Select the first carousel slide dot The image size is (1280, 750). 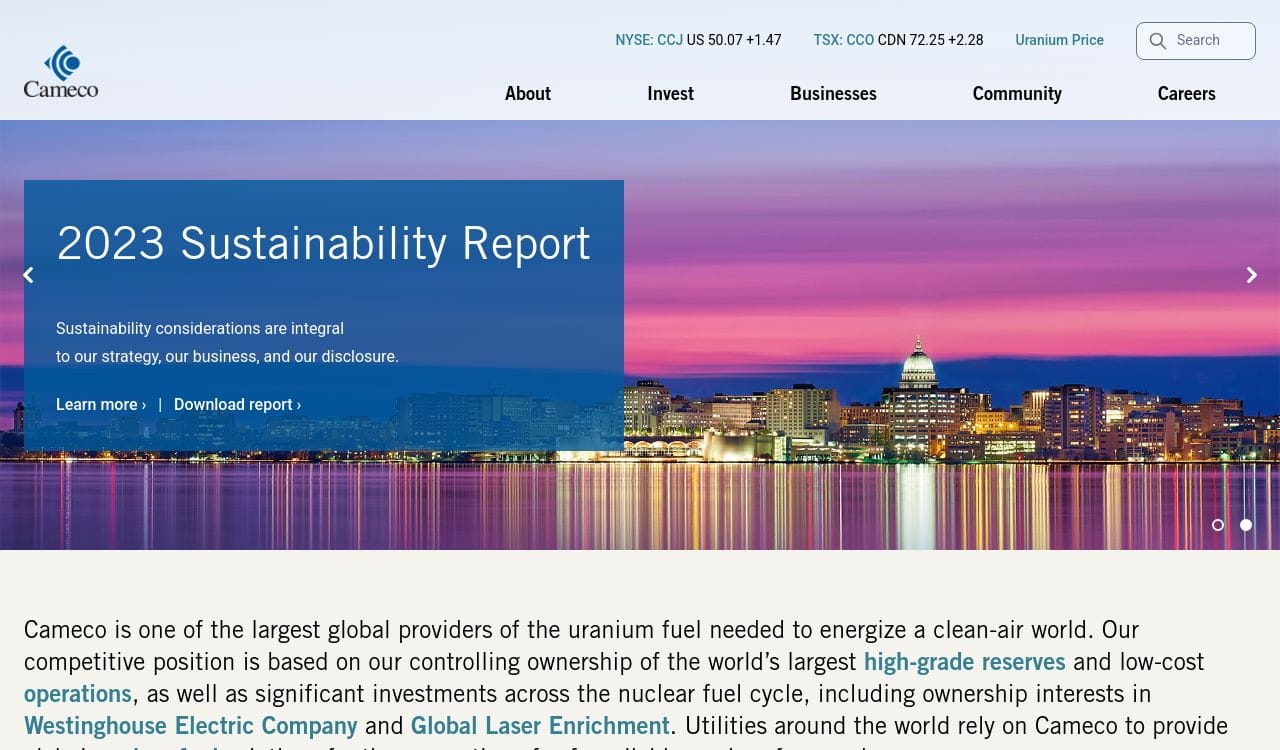tap(1218, 525)
